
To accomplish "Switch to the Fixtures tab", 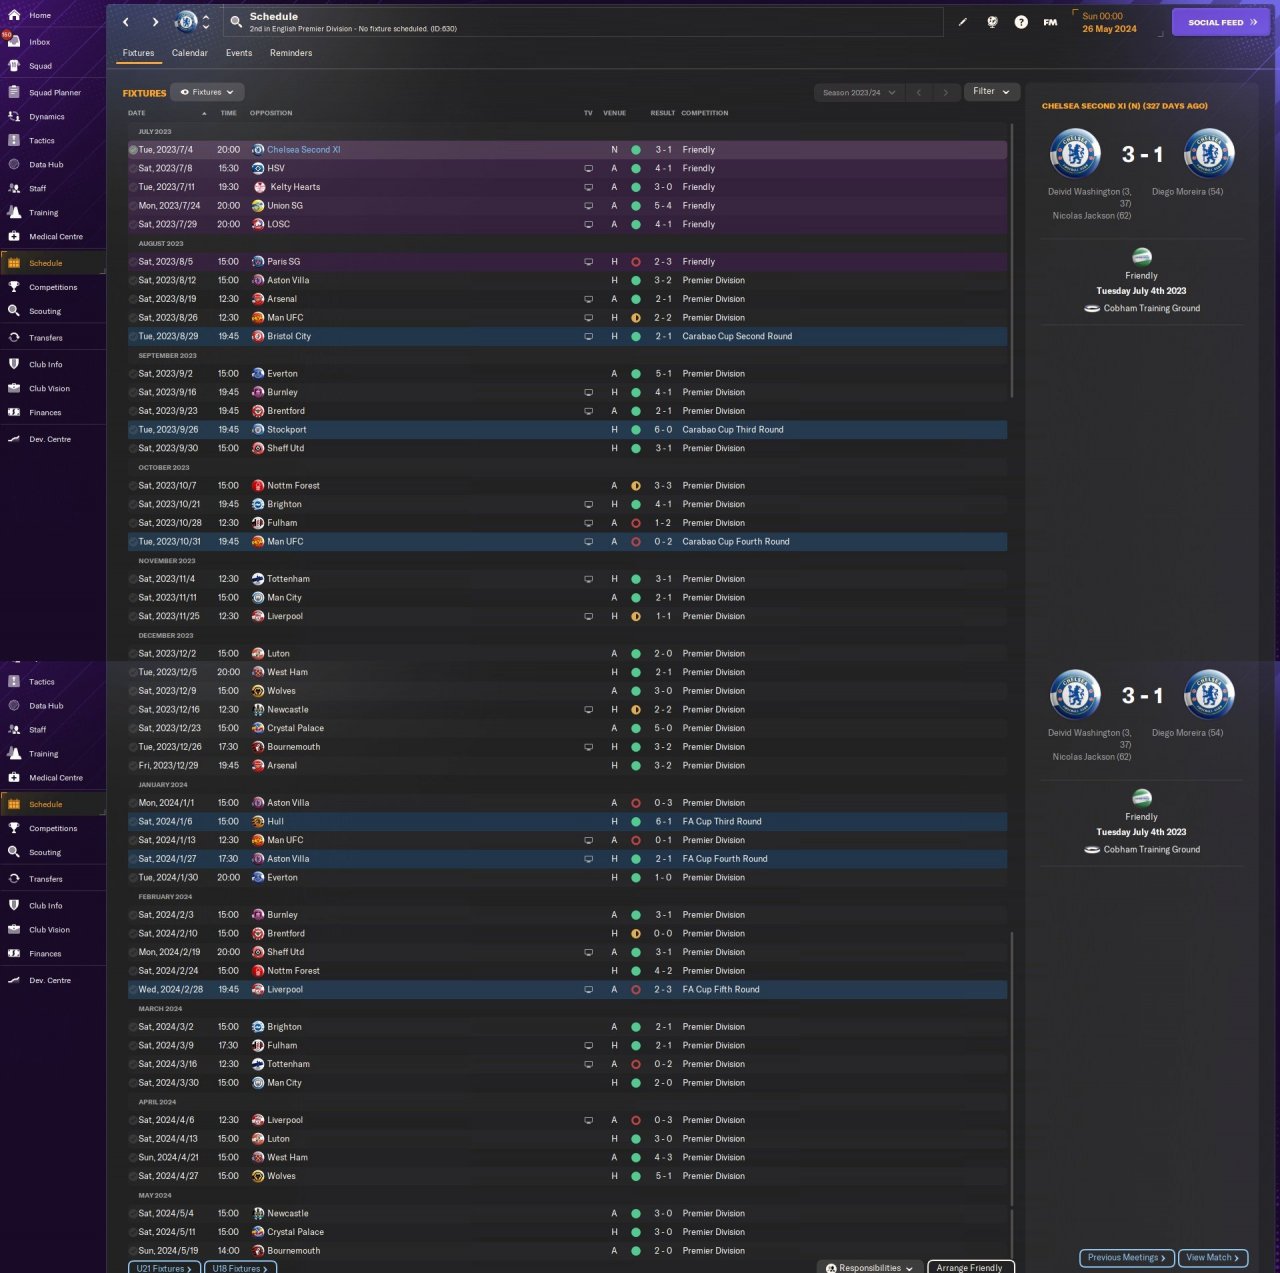I will (138, 53).
